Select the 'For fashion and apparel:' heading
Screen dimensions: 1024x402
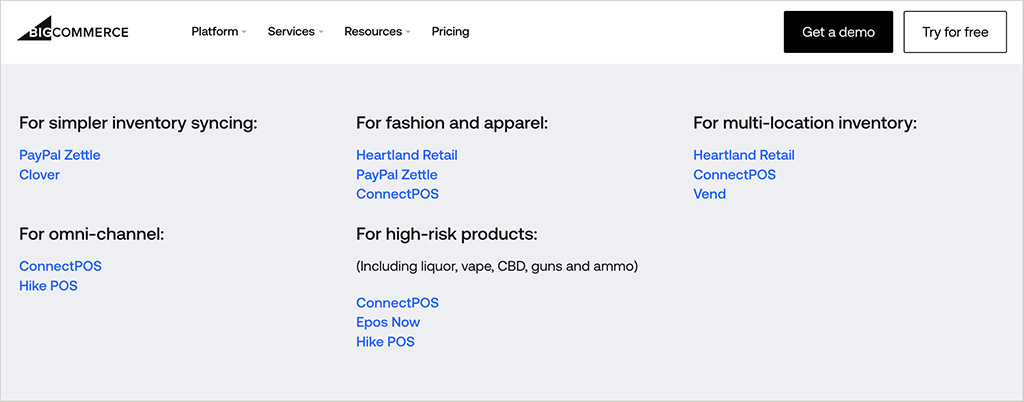click(x=452, y=123)
